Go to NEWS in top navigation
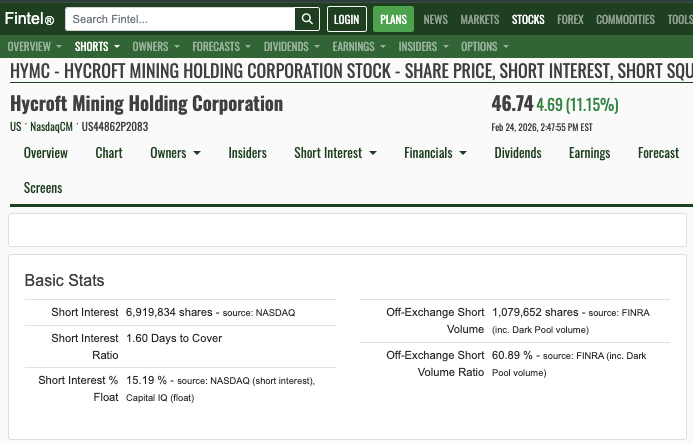The width and height of the screenshot is (693, 443). pos(435,19)
